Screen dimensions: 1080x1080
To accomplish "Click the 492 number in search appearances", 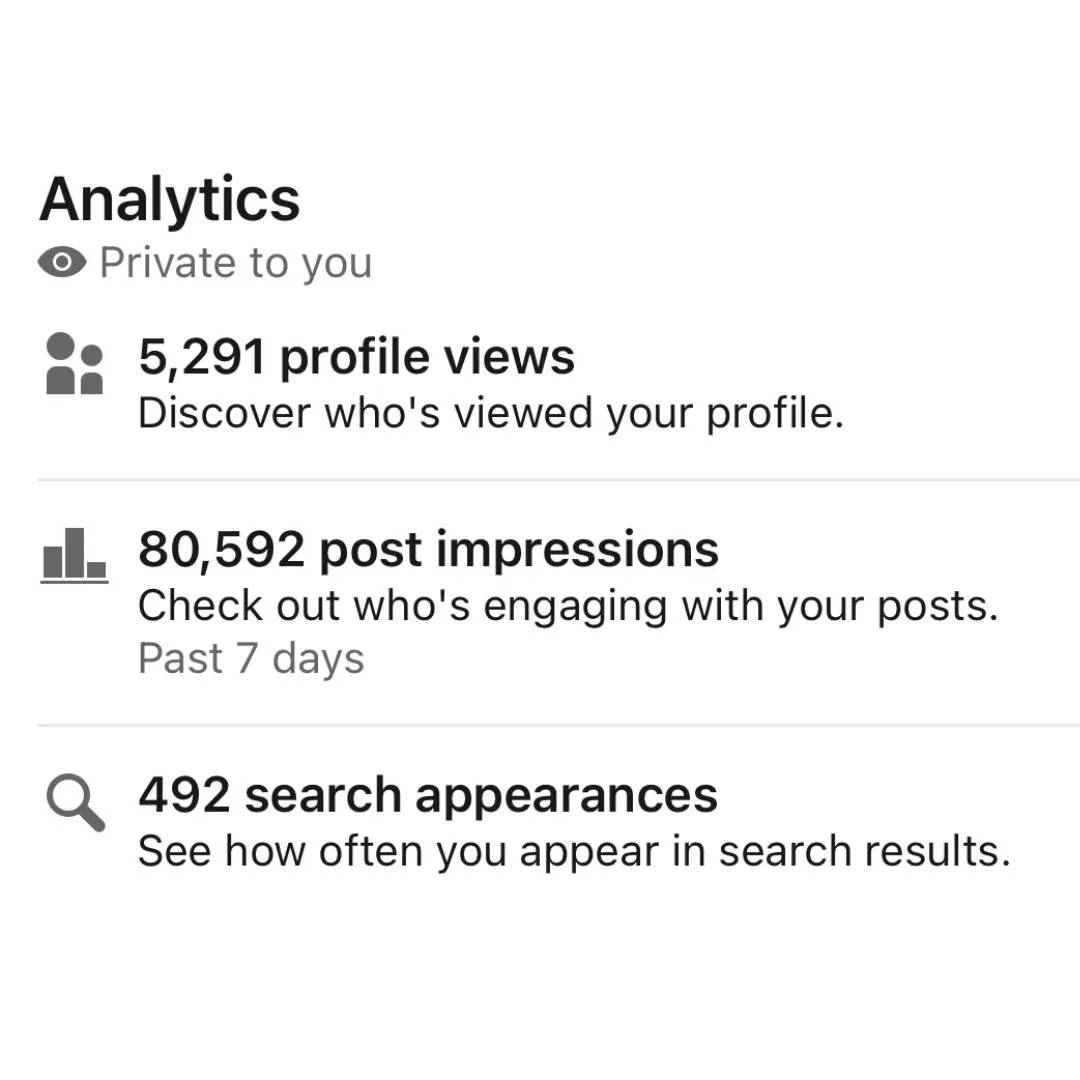I will pos(184,795).
